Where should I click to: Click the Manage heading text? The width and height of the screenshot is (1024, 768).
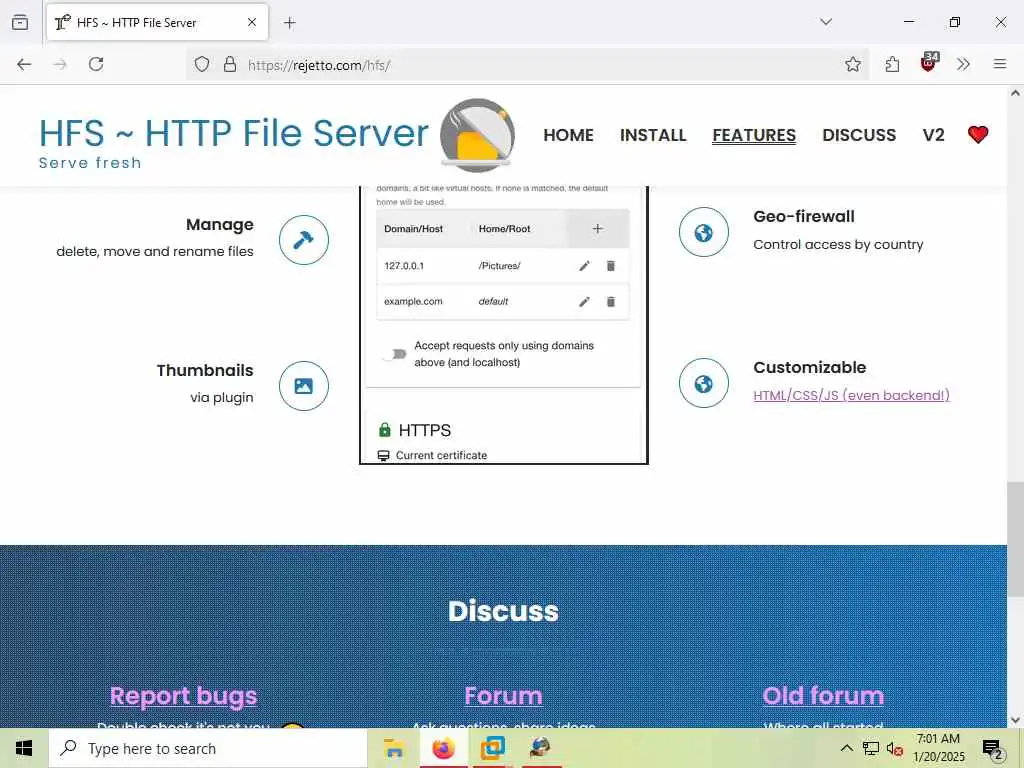click(219, 225)
